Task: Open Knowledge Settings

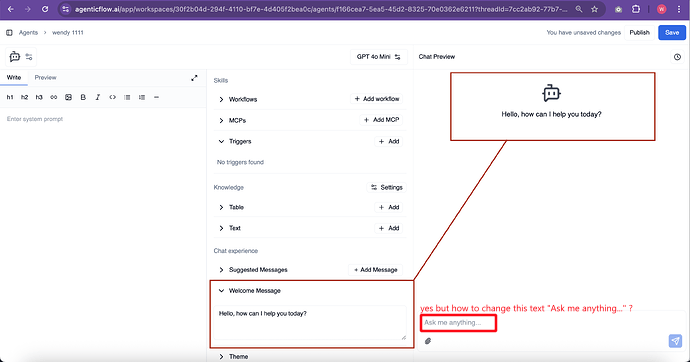Action: point(386,187)
